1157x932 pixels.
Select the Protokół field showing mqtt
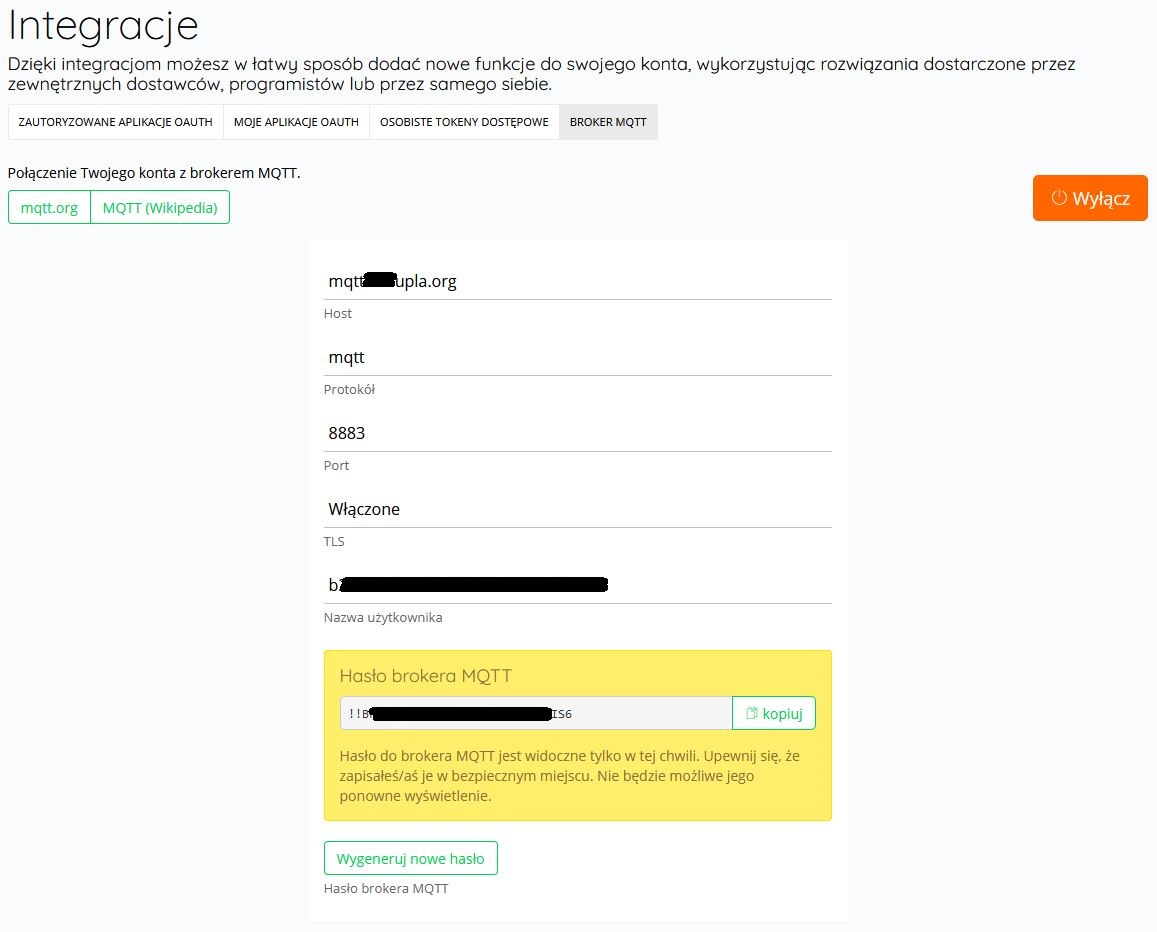pyautogui.click(x=577, y=357)
